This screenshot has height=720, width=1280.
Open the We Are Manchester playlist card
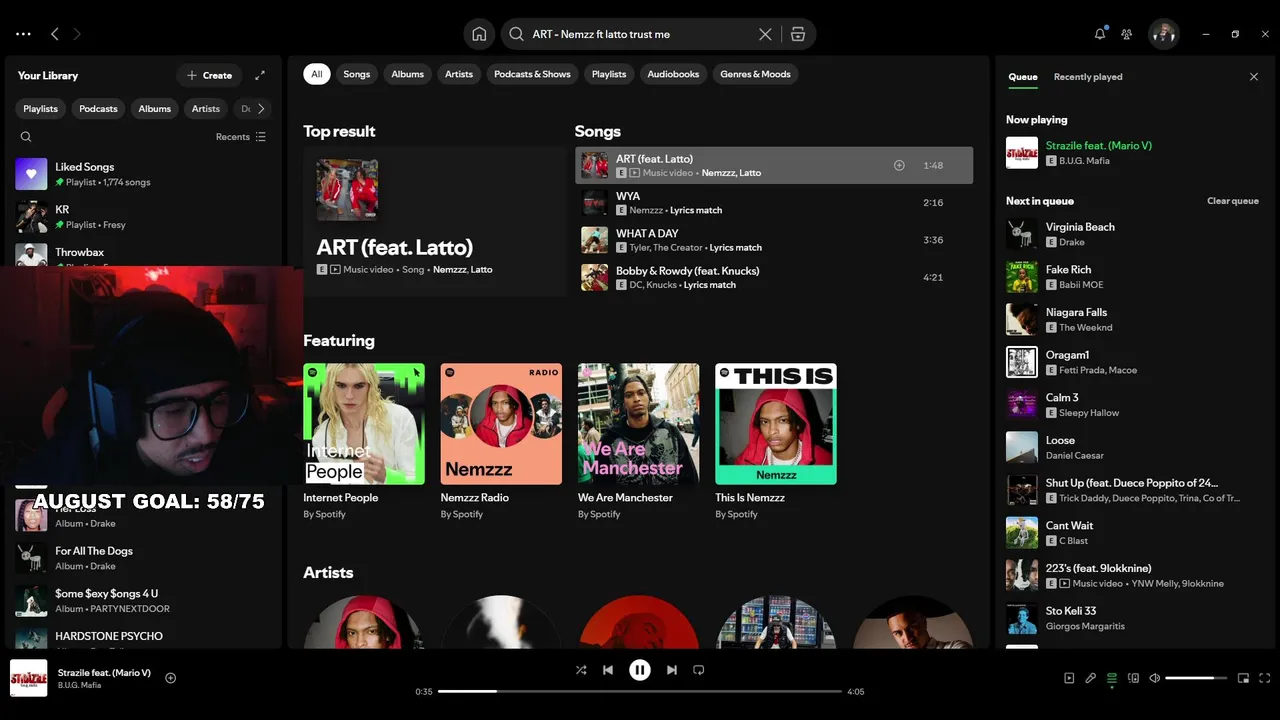(x=638, y=441)
